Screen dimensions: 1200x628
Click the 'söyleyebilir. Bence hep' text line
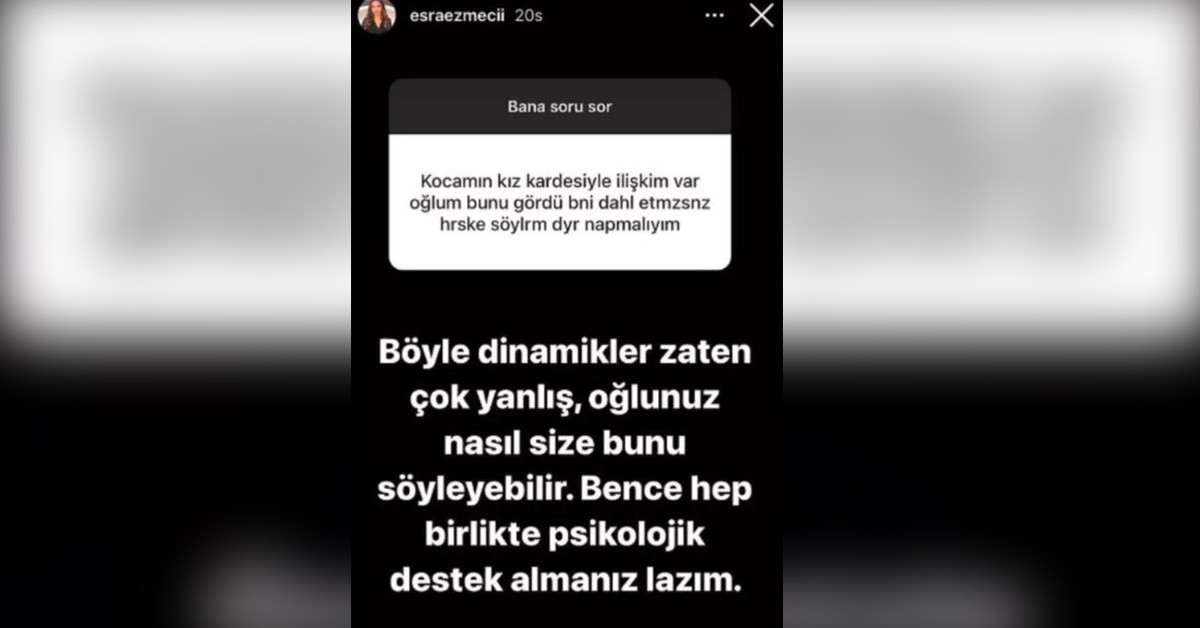[x=565, y=489]
